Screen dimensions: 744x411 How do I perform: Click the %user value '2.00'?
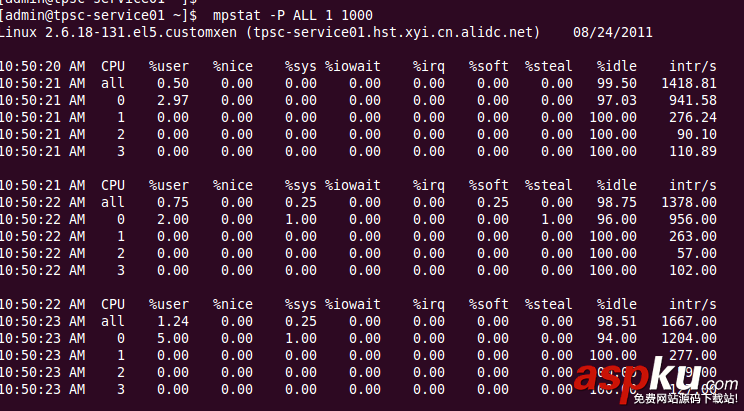click(x=173, y=220)
